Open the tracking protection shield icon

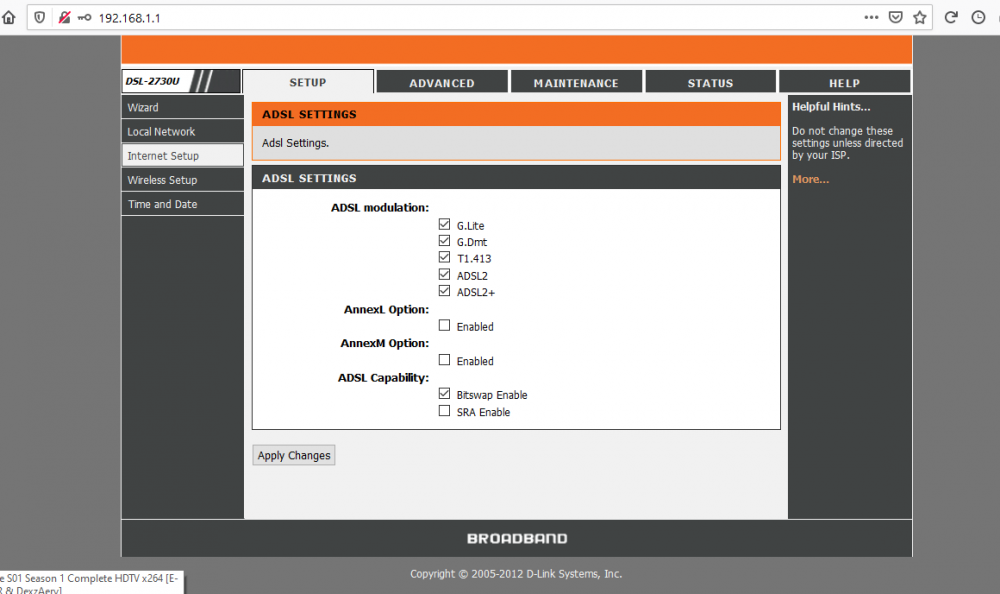click(x=39, y=17)
